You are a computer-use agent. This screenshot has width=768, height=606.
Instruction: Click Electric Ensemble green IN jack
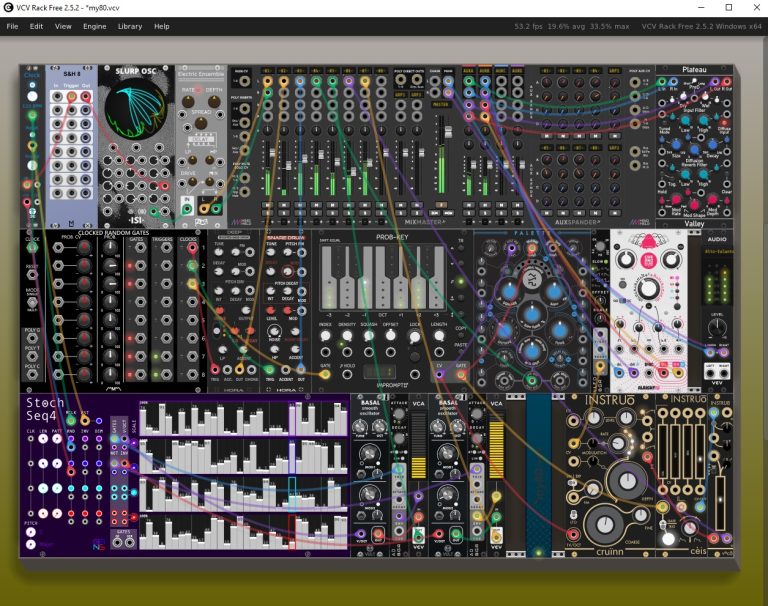[187, 209]
